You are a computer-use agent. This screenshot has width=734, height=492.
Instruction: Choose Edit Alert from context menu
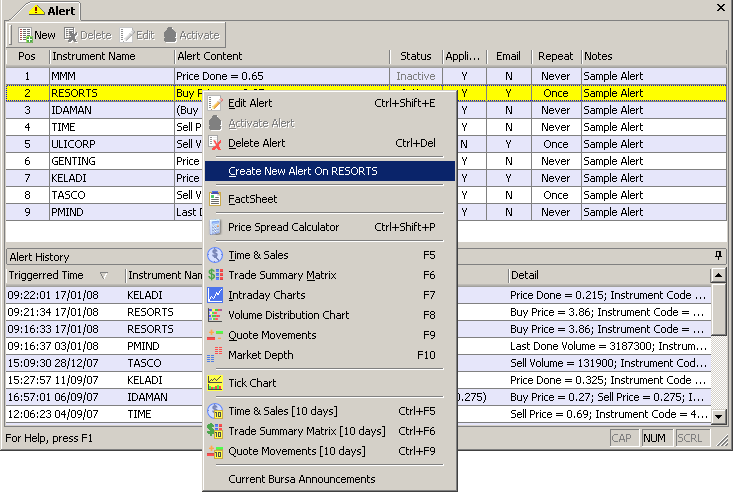pos(330,103)
